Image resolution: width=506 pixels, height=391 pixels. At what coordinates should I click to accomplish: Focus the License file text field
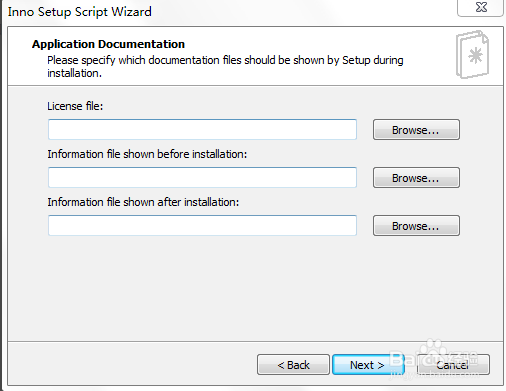click(202, 129)
